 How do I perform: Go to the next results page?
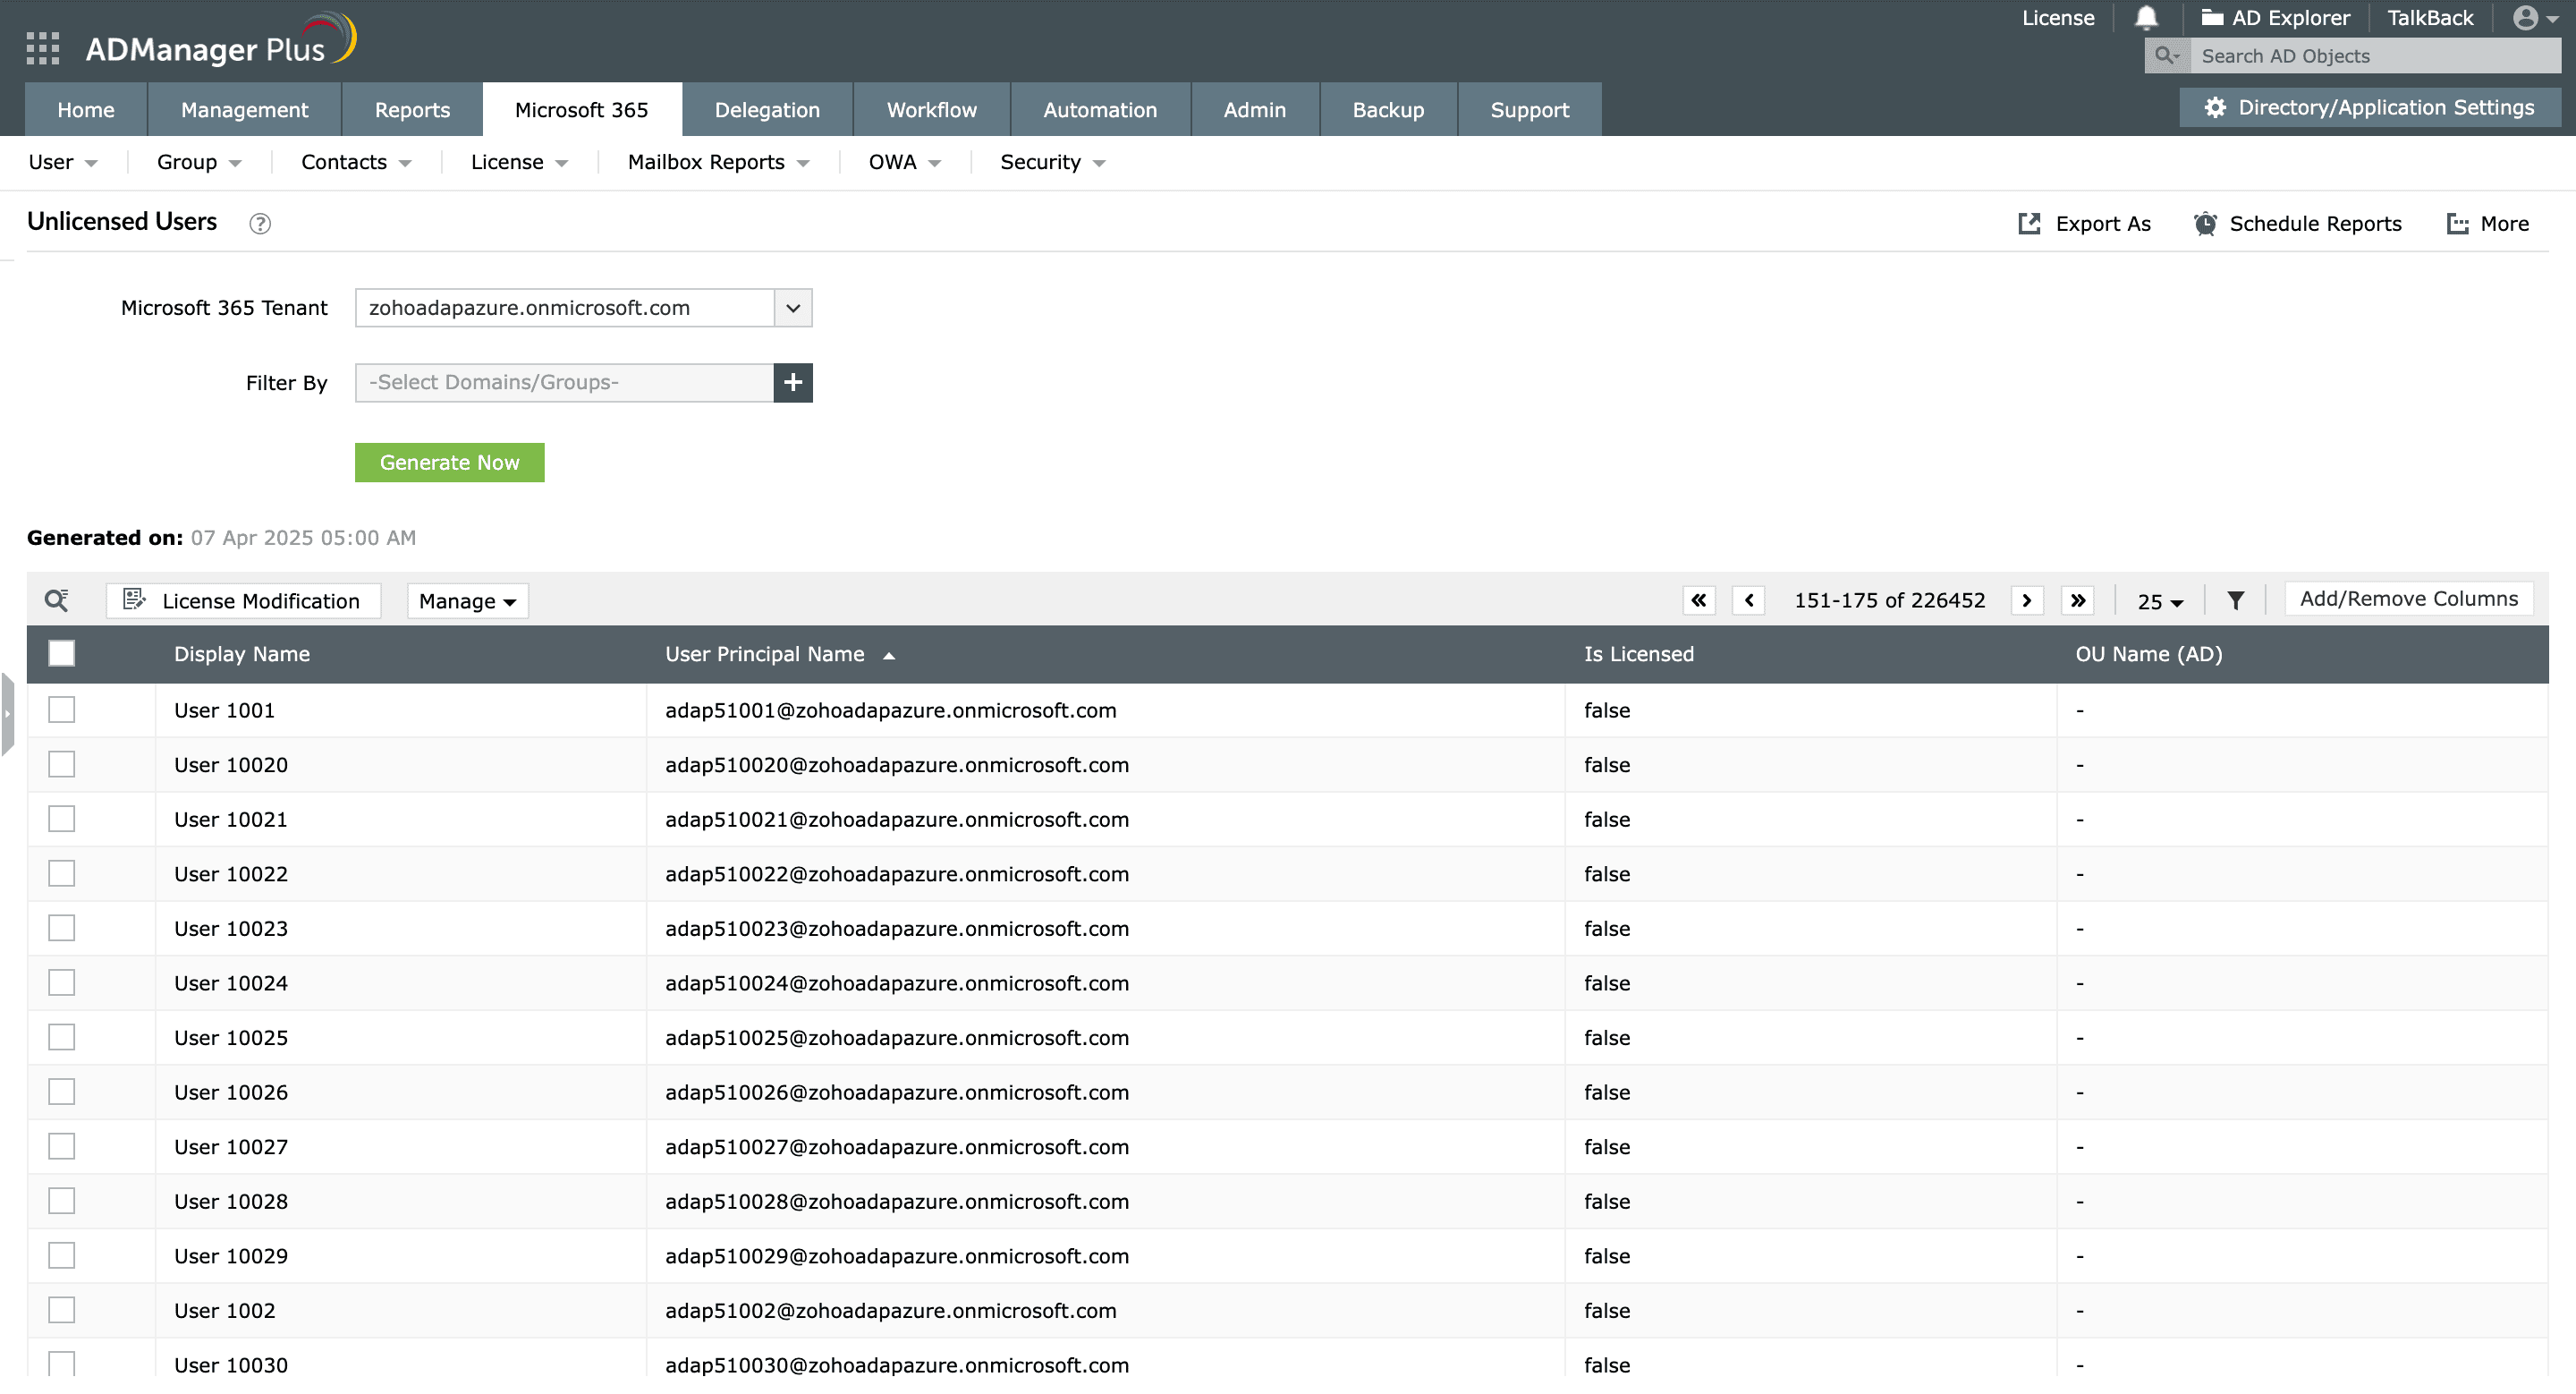[2026, 600]
